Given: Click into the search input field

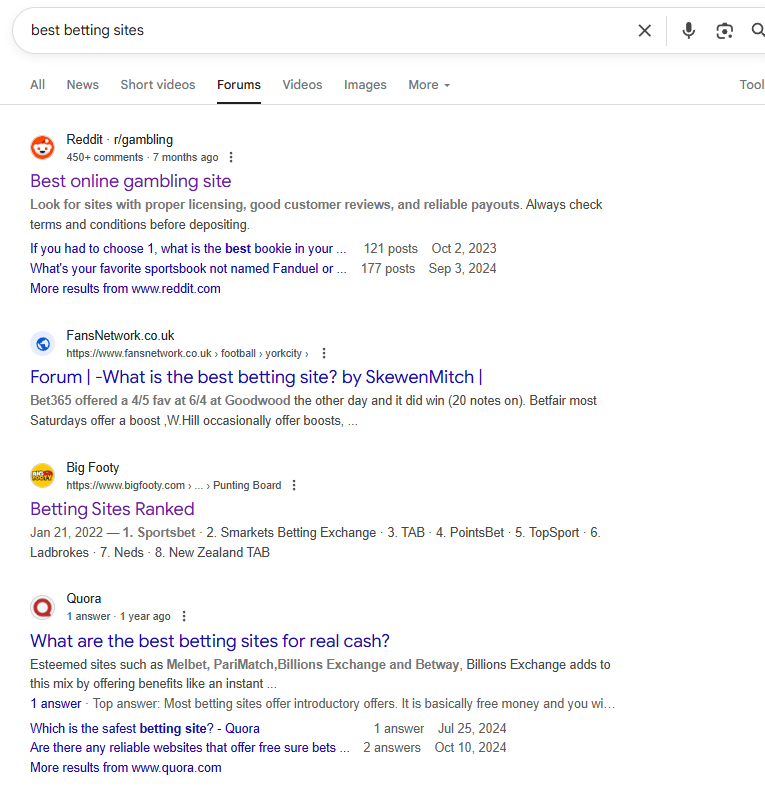Looking at the screenshot, I should click(320, 31).
